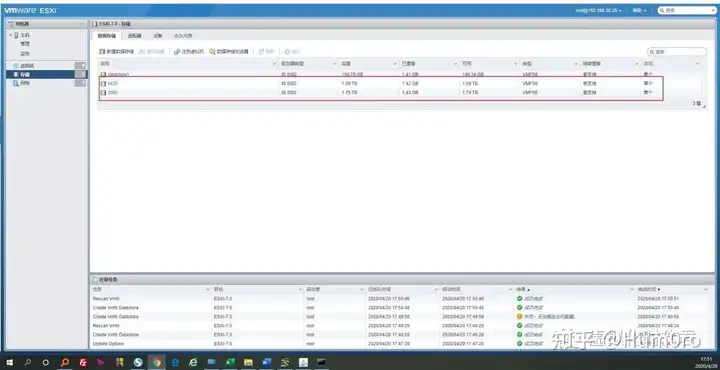
Task: Open the global search box dropdown arrow
Action: [x=712, y=10]
